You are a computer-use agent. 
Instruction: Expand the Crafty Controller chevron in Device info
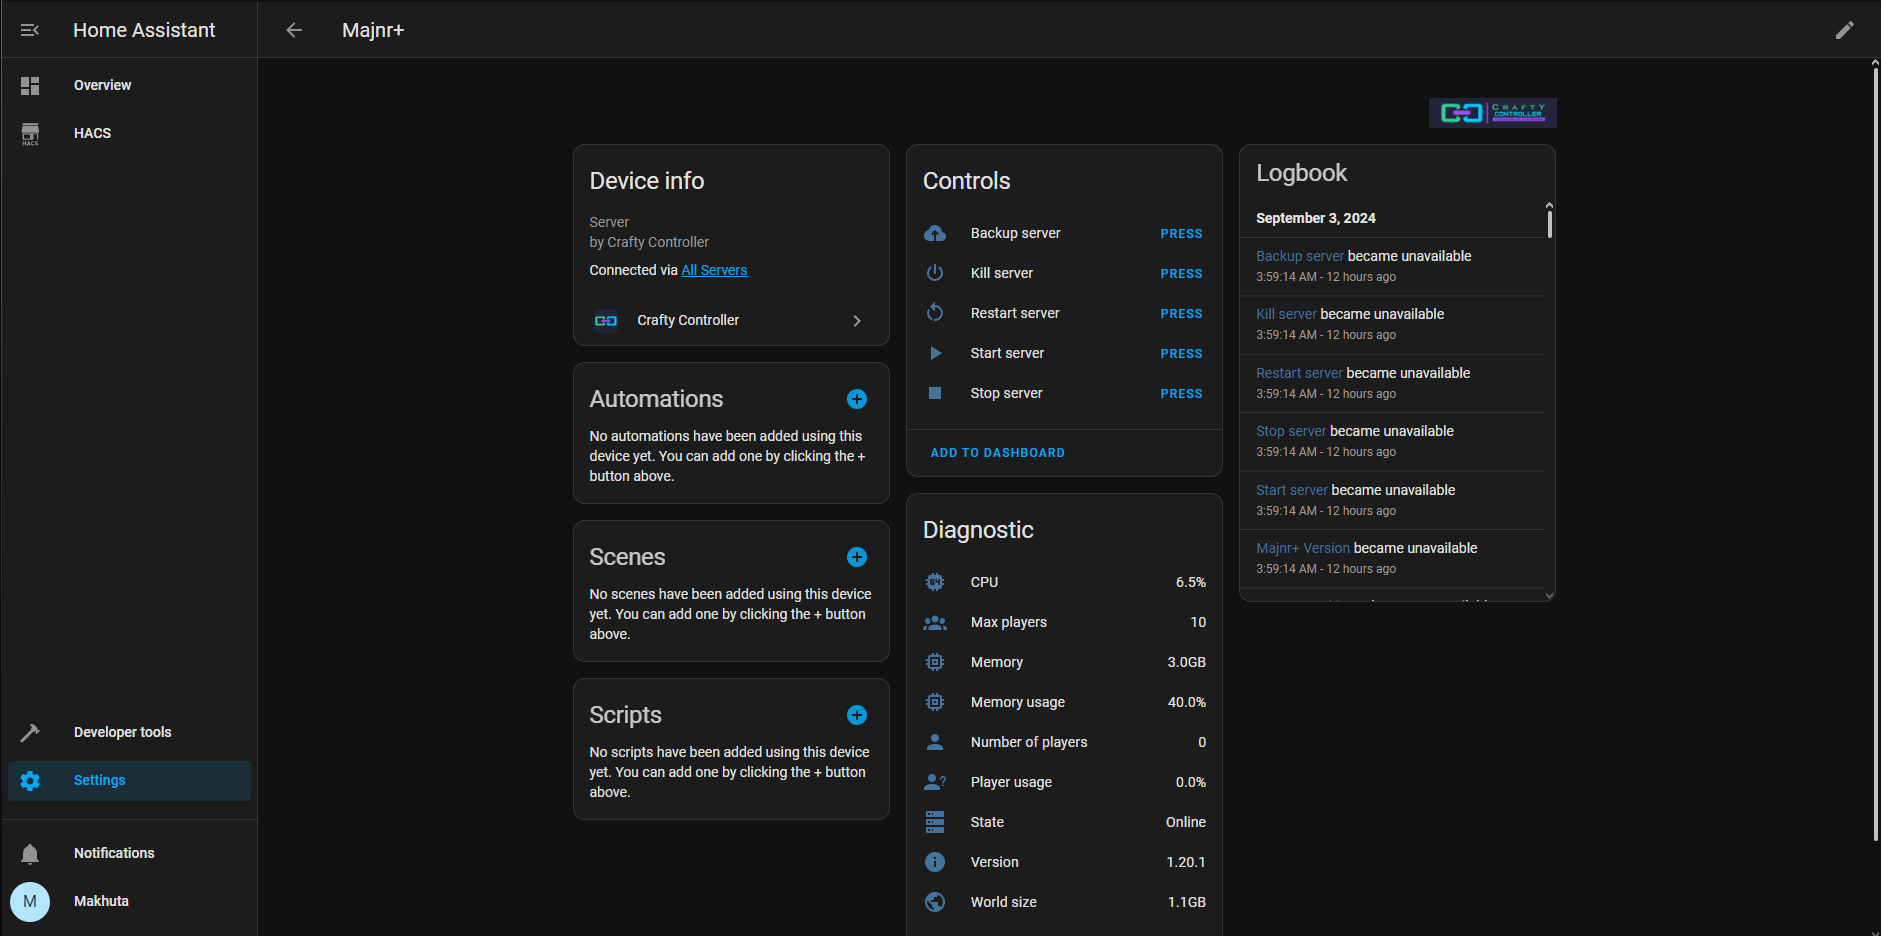coord(857,321)
